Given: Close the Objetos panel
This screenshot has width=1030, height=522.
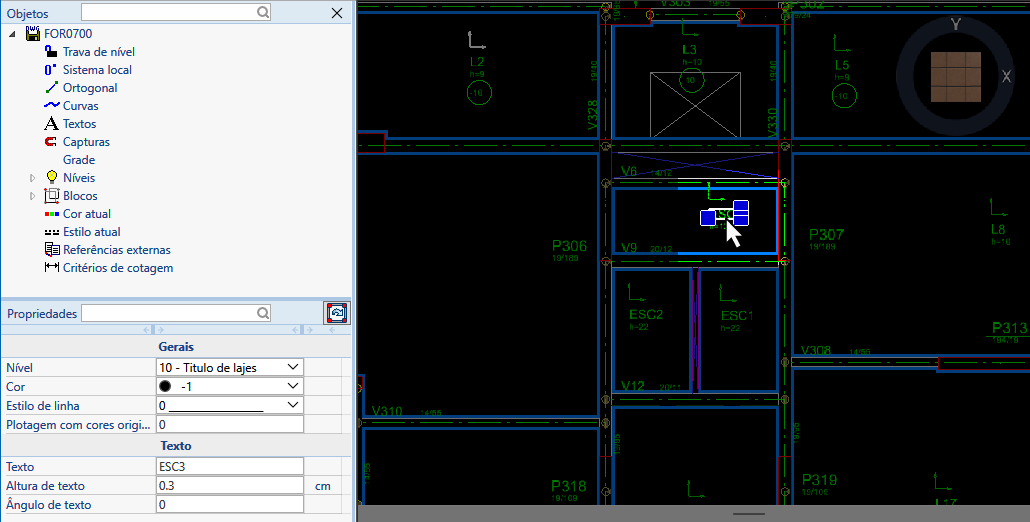Looking at the screenshot, I should pyautogui.click(x=337, y=13).
